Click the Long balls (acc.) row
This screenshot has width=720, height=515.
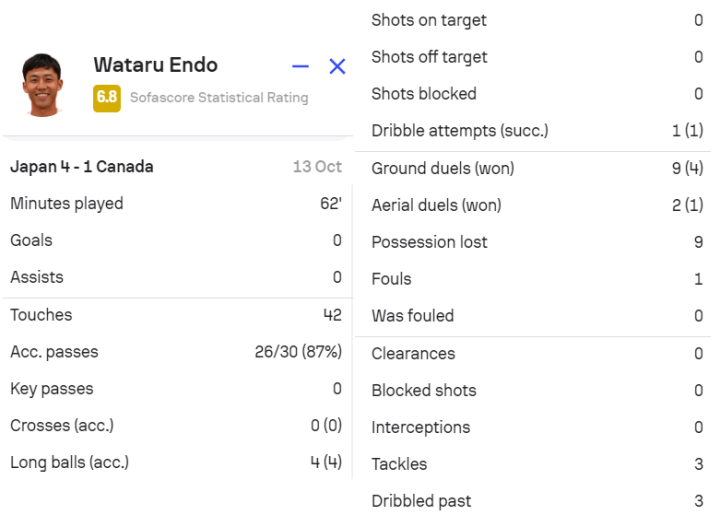pos(175,463)
